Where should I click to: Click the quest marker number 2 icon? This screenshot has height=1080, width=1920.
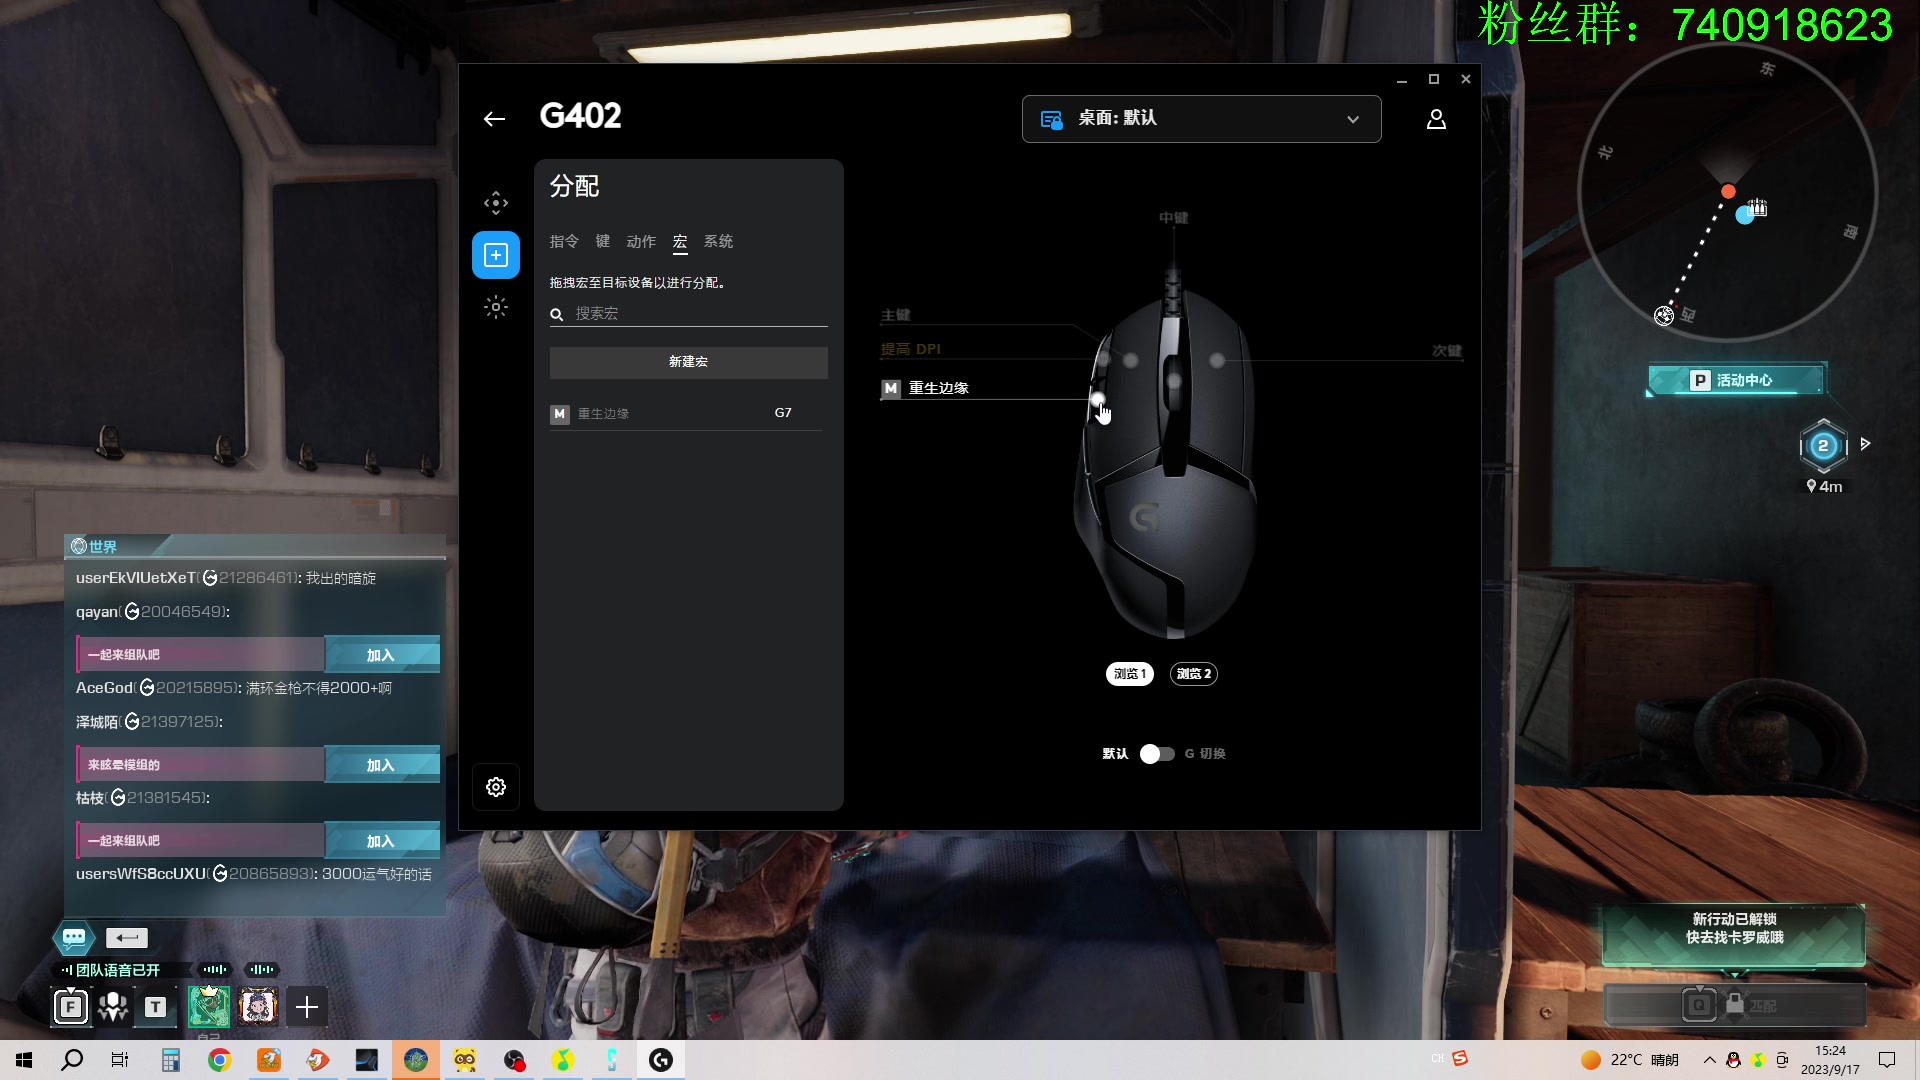pyautogui.click(x=1823, y=446)
